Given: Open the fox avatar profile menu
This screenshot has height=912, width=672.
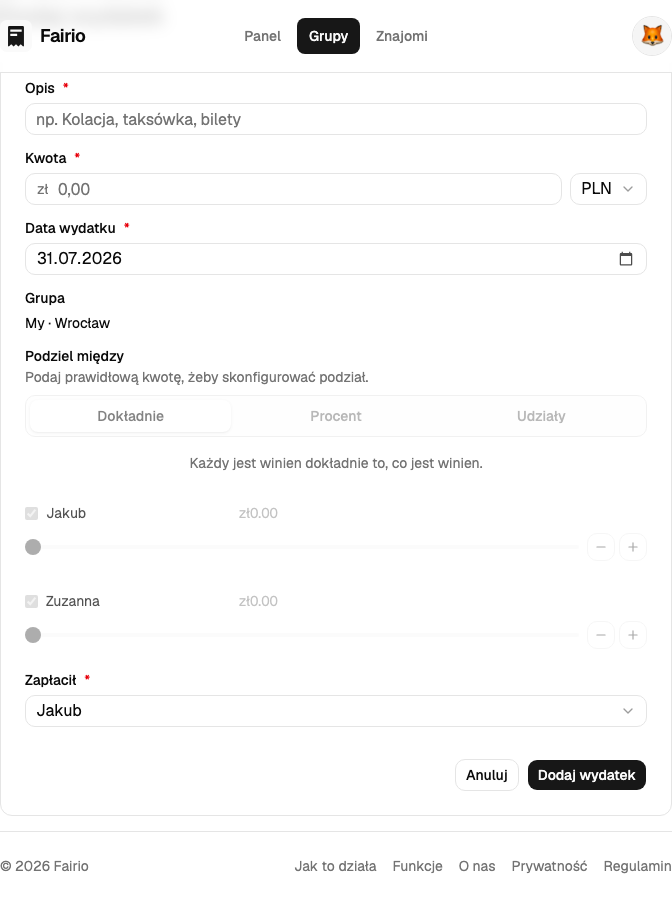Looking at the screenshot, I should pos(652,36).
